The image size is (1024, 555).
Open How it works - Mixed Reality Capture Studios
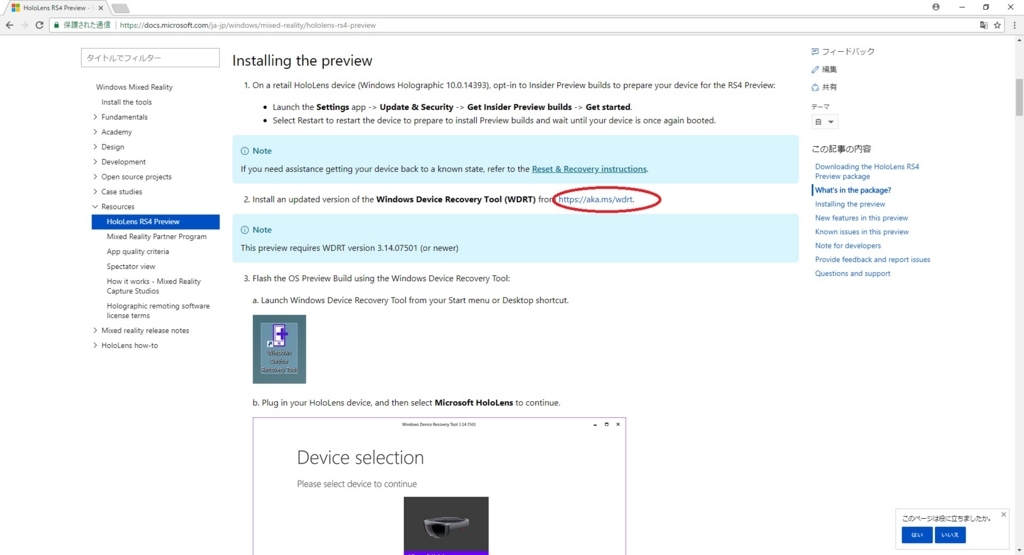[153, 286]
